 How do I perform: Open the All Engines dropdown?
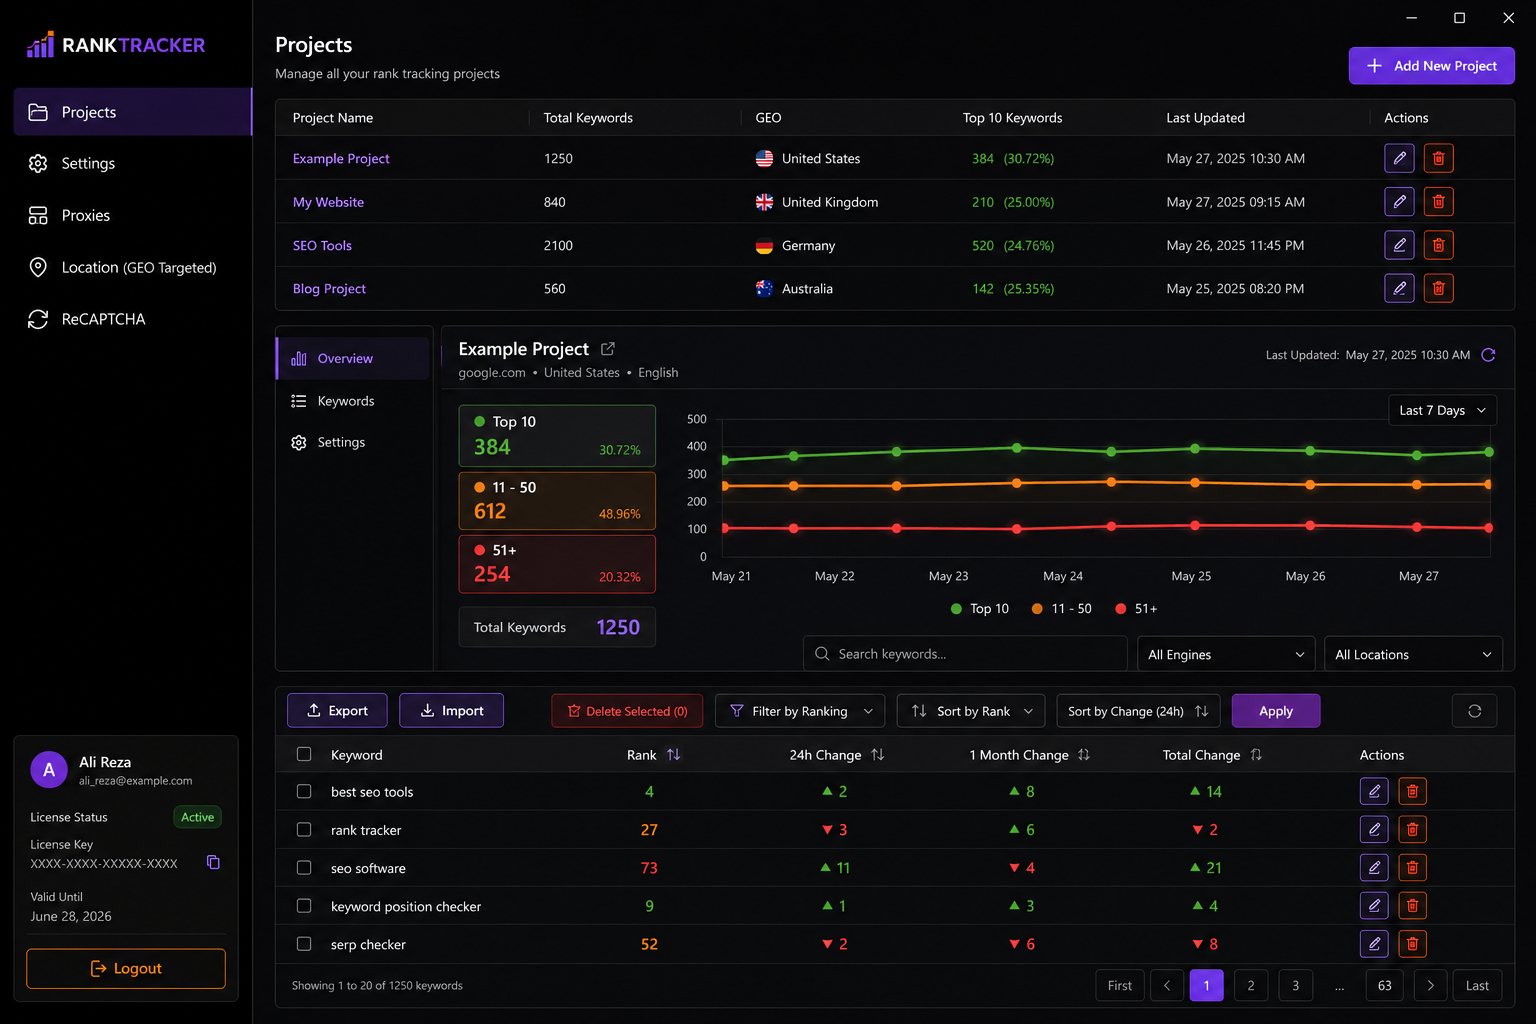[x=1226, y=654]
